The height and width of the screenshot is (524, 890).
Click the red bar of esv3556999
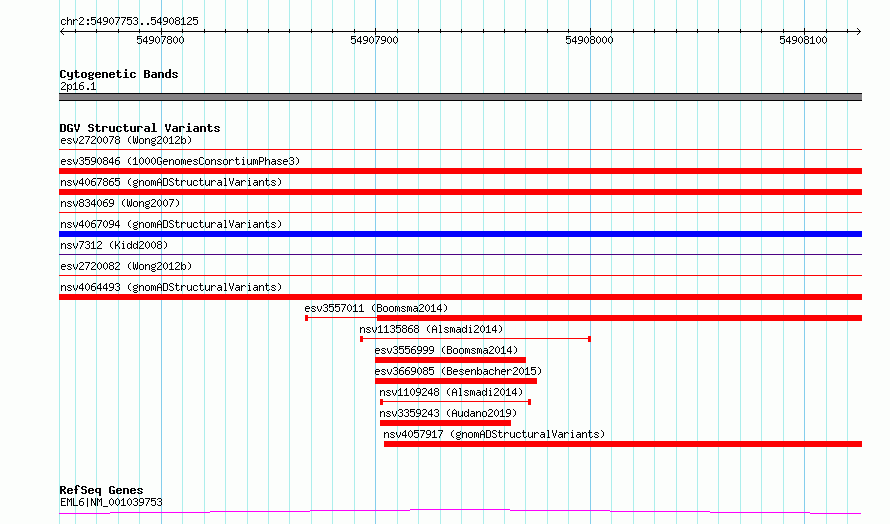pos(450,360)
